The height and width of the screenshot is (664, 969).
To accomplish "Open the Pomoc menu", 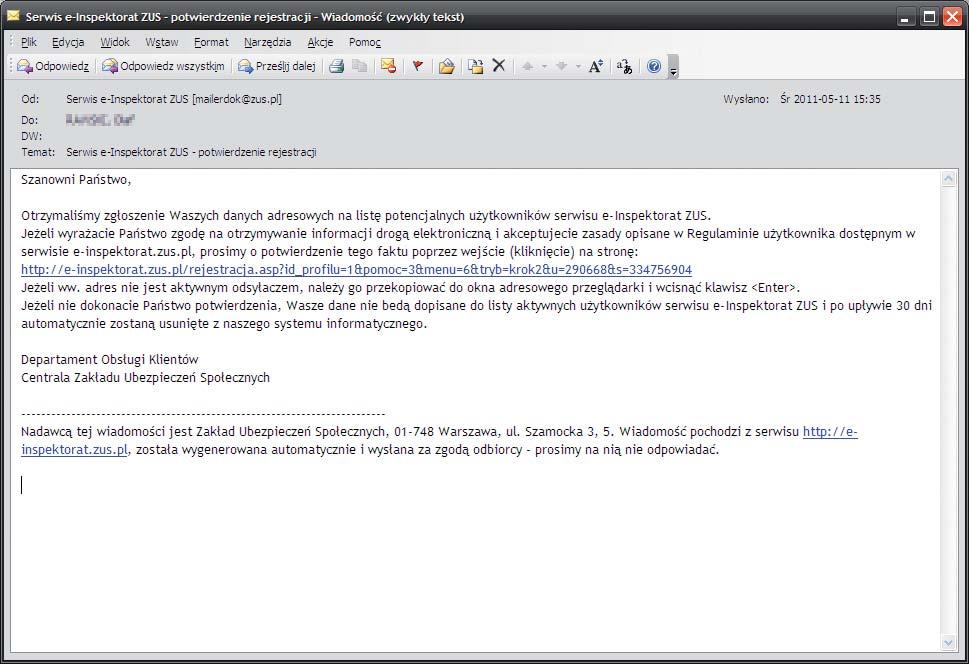I will [365, 42].
